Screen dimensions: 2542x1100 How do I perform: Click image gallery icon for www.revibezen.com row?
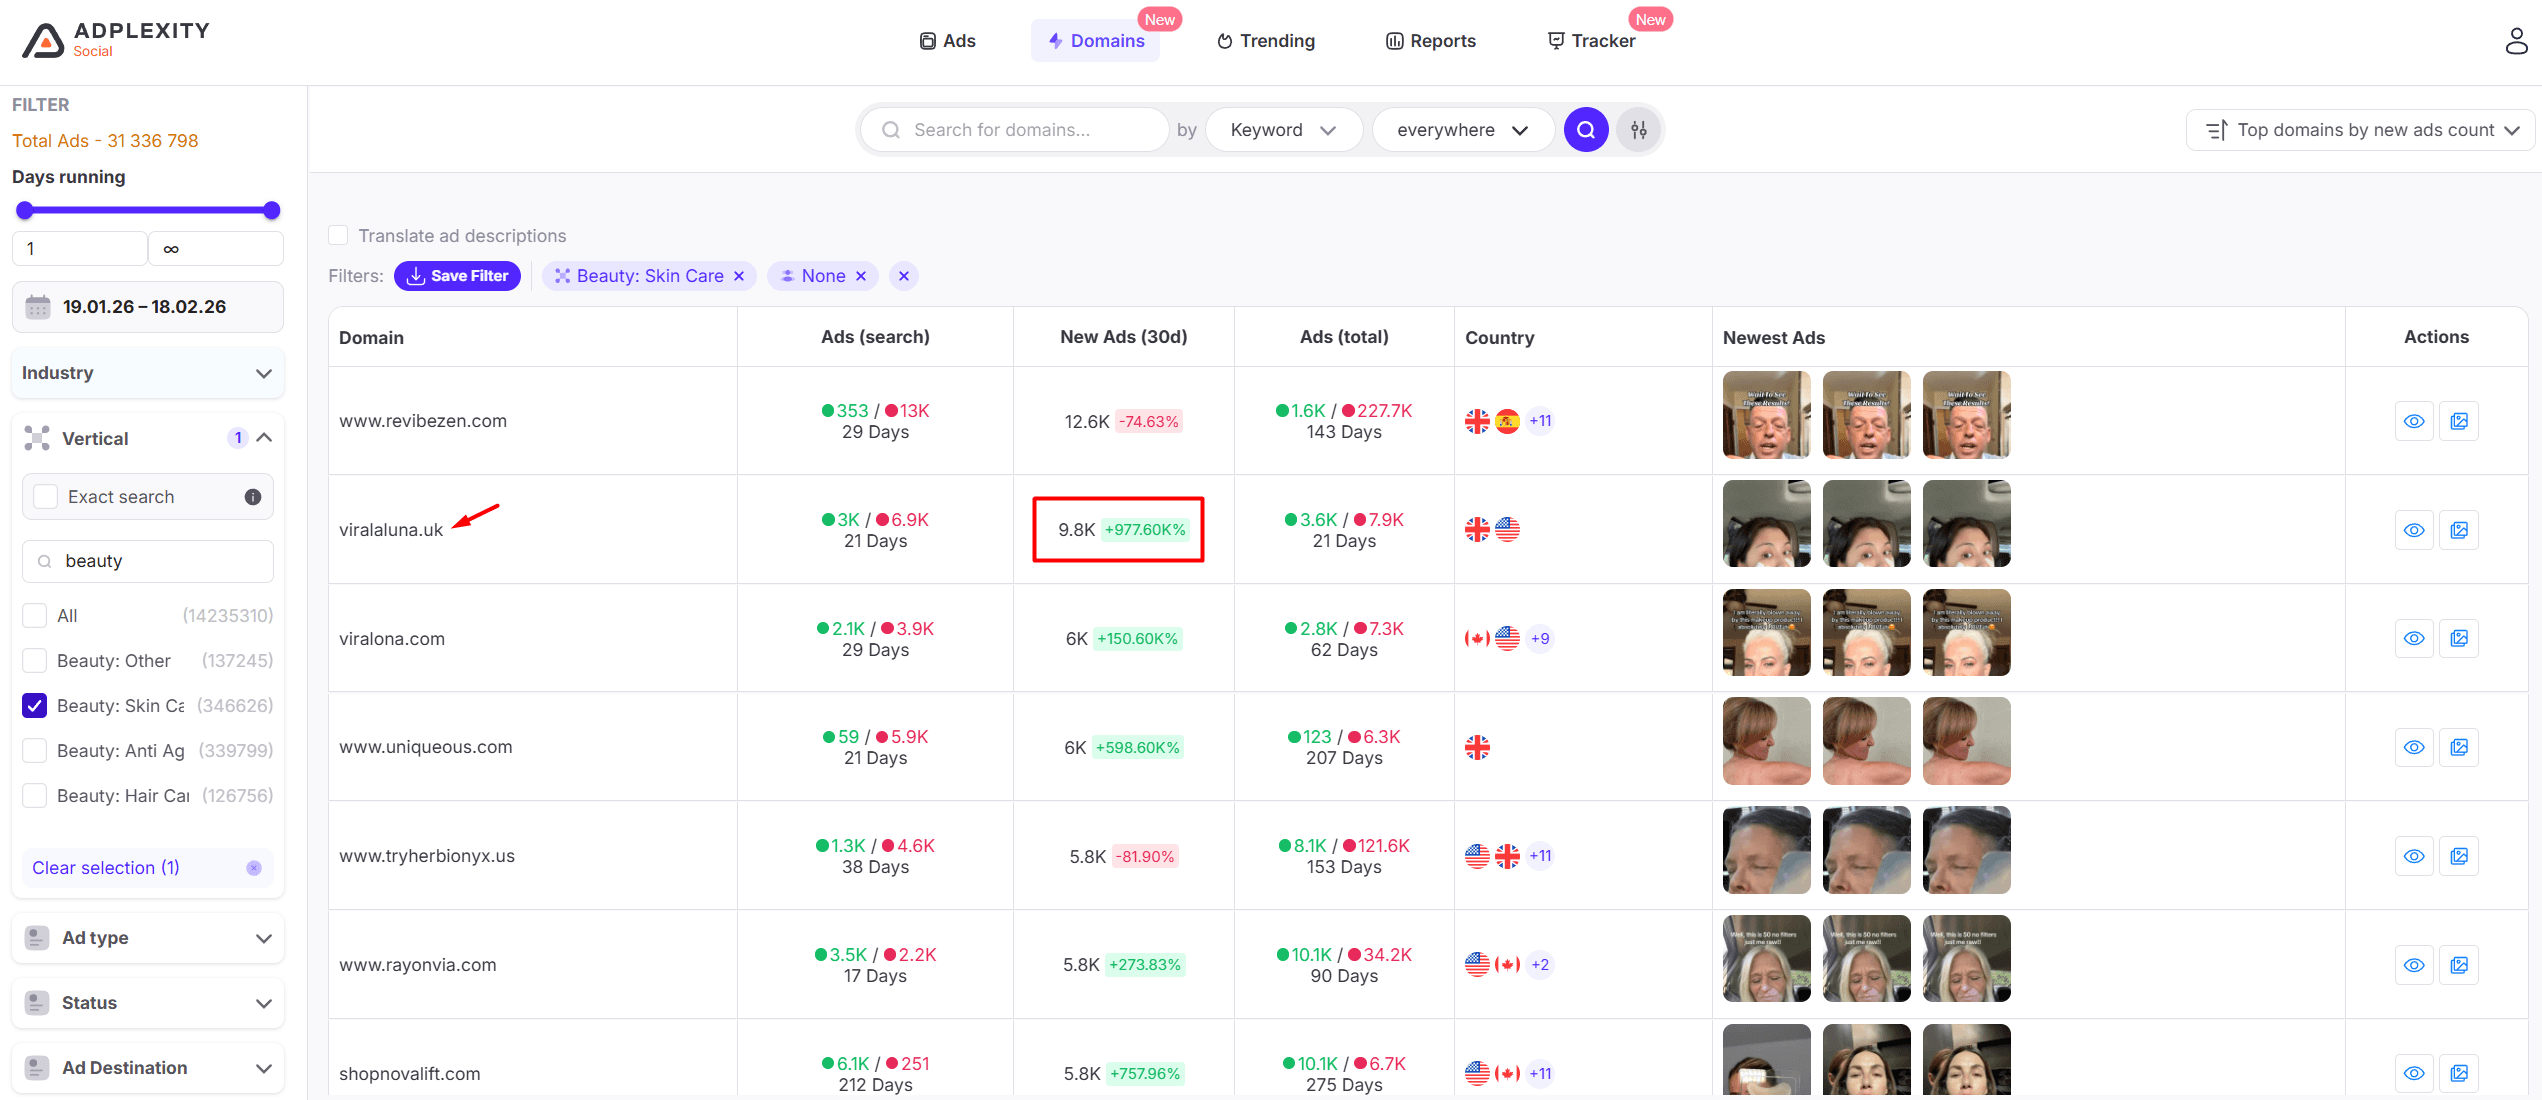click(2459, 421)
